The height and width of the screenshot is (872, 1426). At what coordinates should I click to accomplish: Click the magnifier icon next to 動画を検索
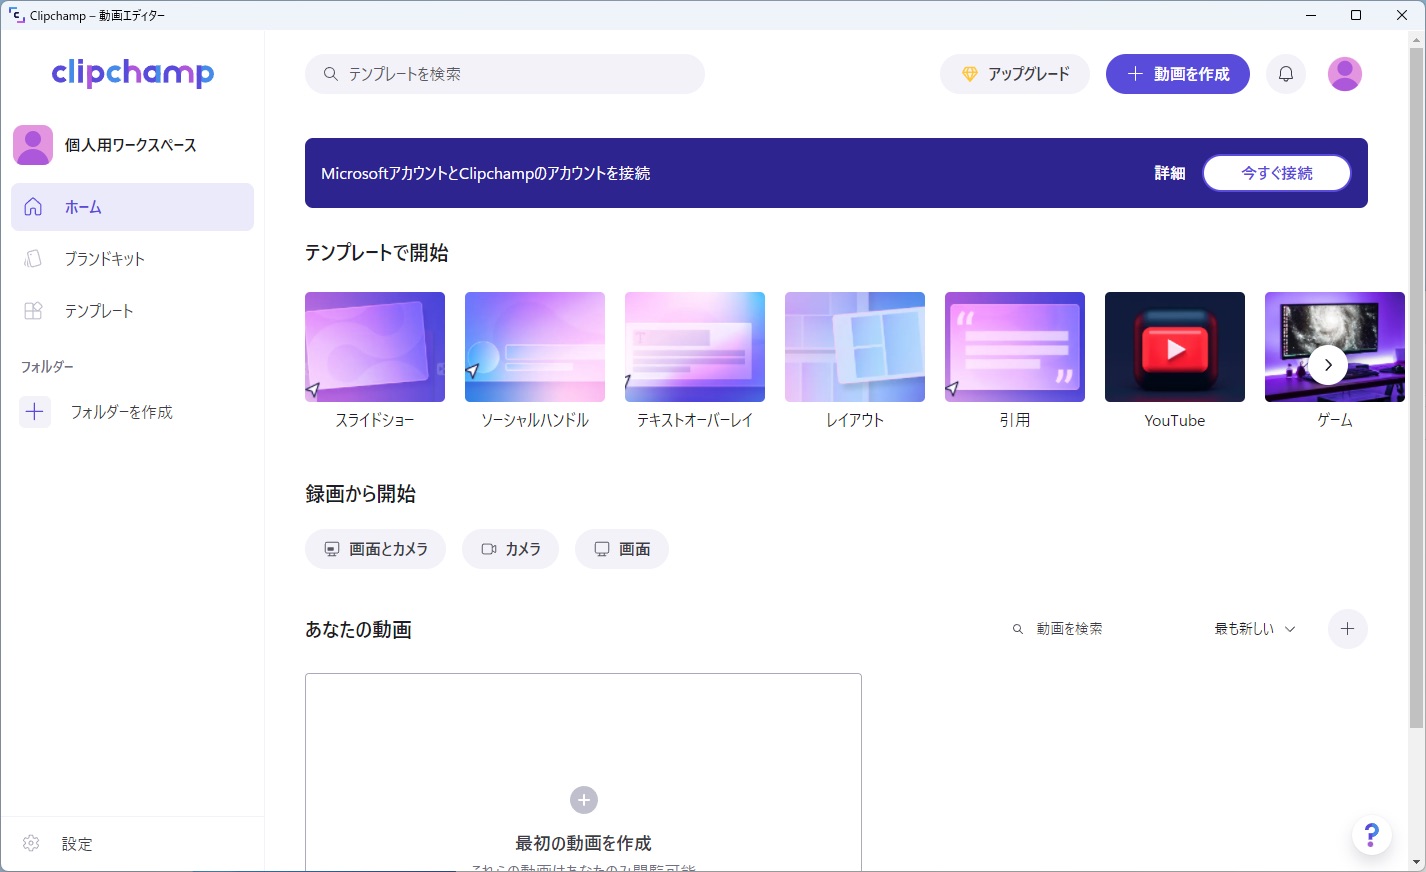click(1018, 629)
